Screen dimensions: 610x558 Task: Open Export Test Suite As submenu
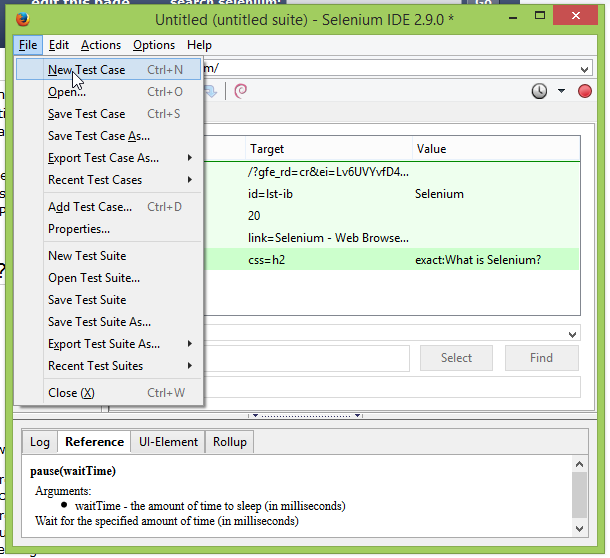tap(108, 344)
